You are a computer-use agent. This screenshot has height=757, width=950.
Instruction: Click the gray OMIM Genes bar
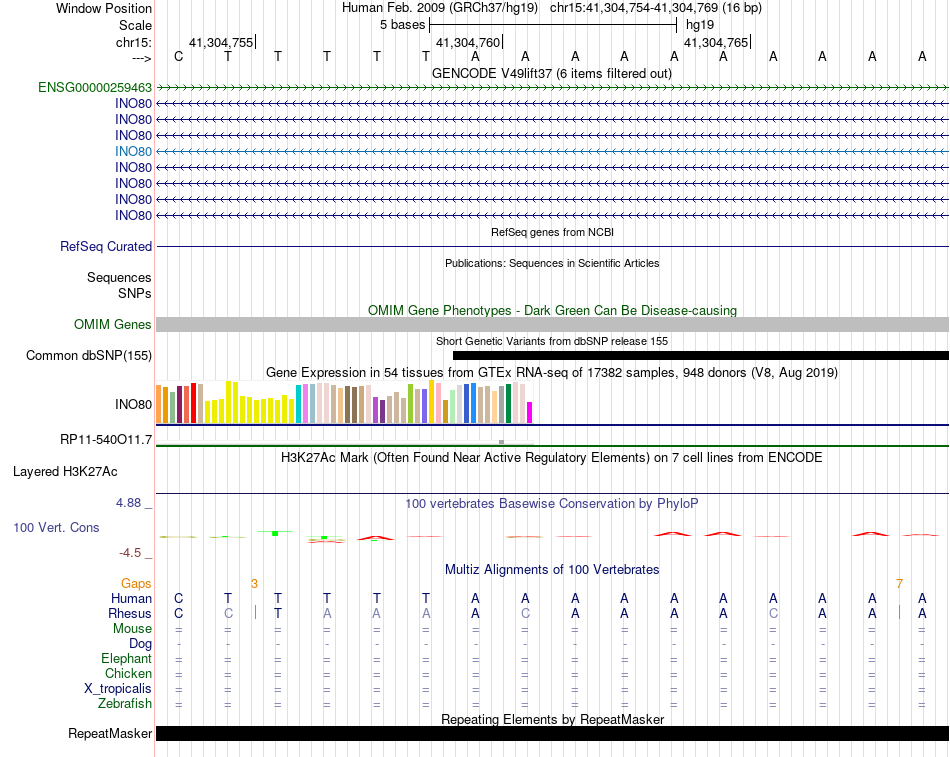coord(552,324)
